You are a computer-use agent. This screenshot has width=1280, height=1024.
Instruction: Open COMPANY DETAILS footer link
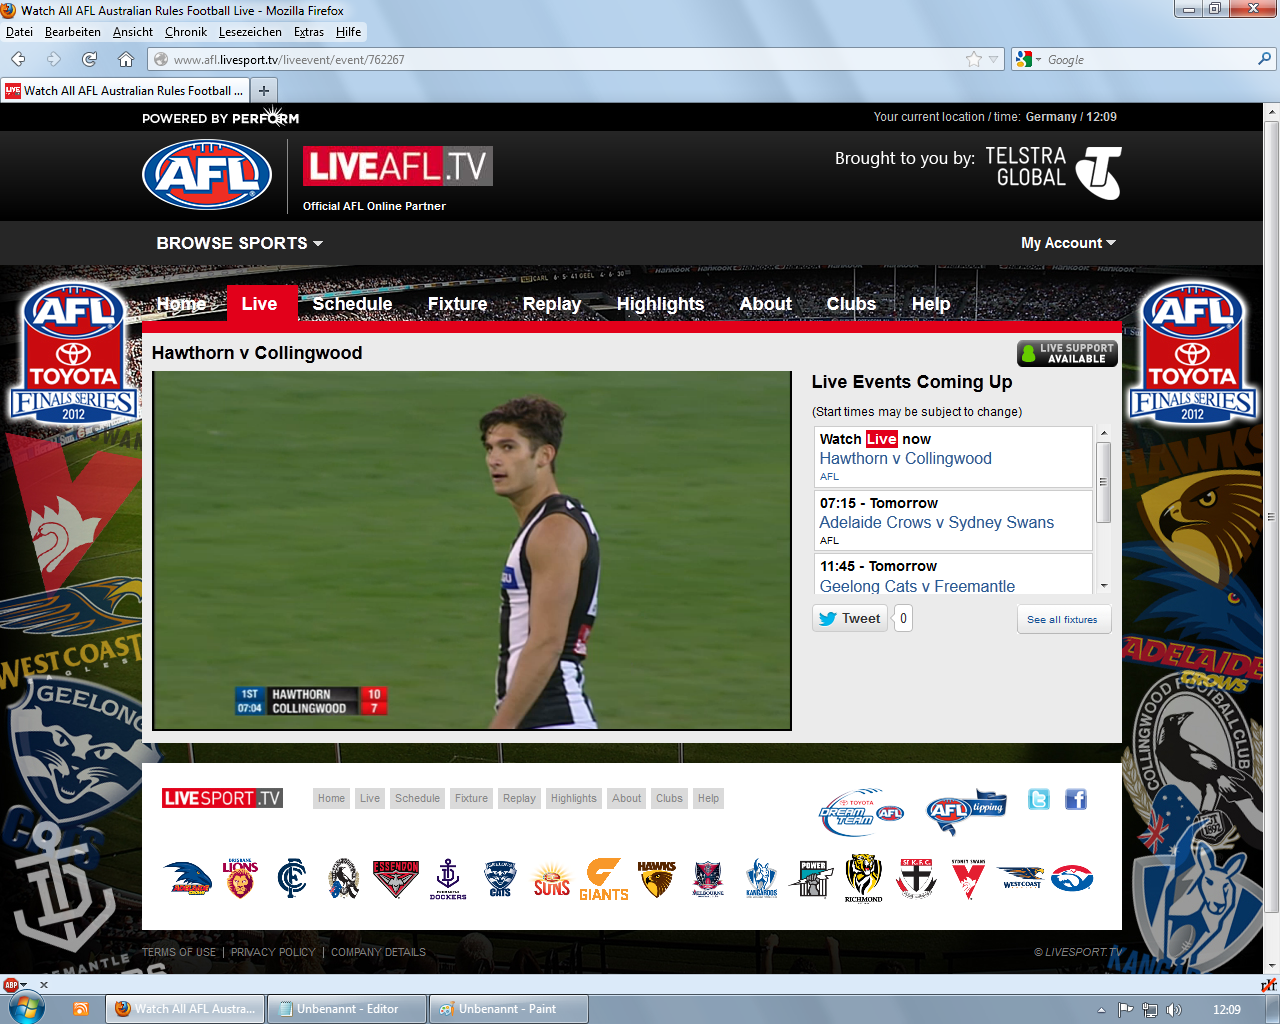[378, 952]
